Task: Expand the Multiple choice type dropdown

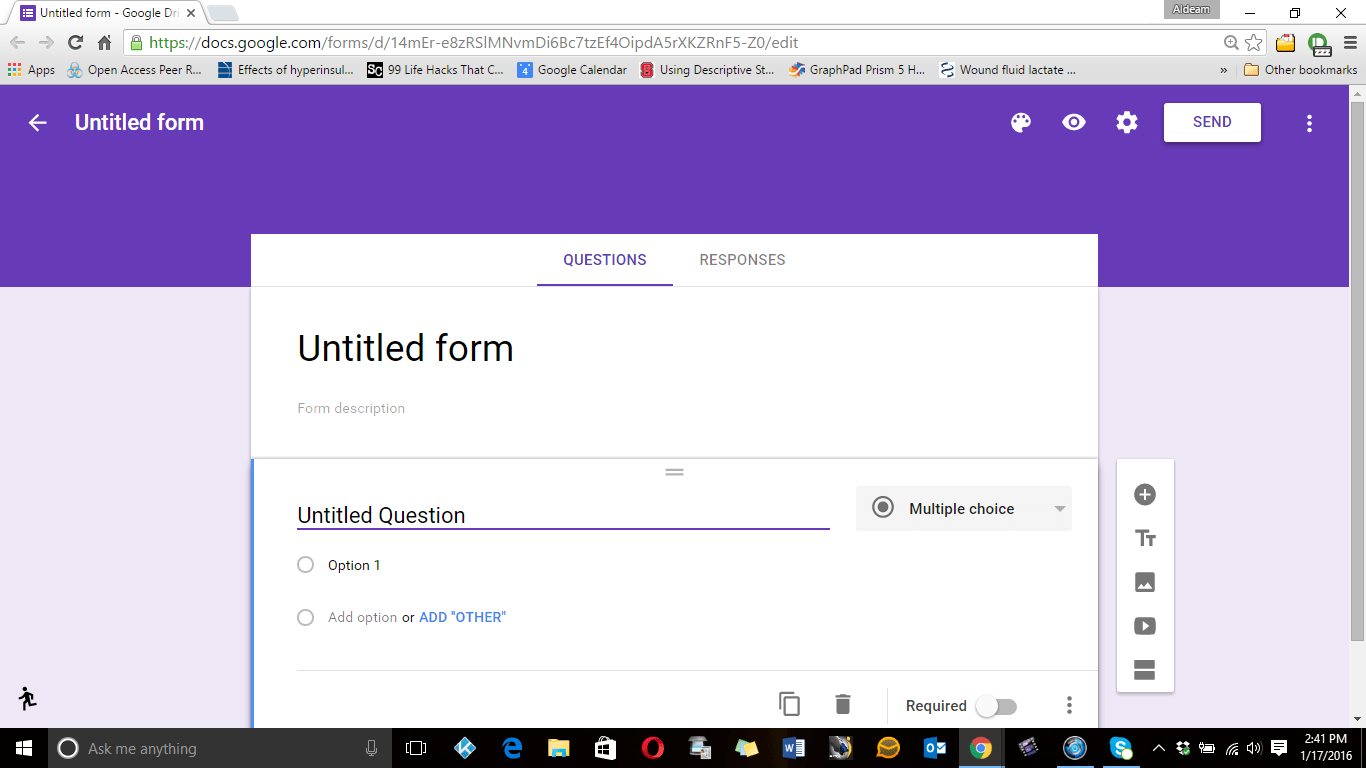Action: [x=963, y=509]
